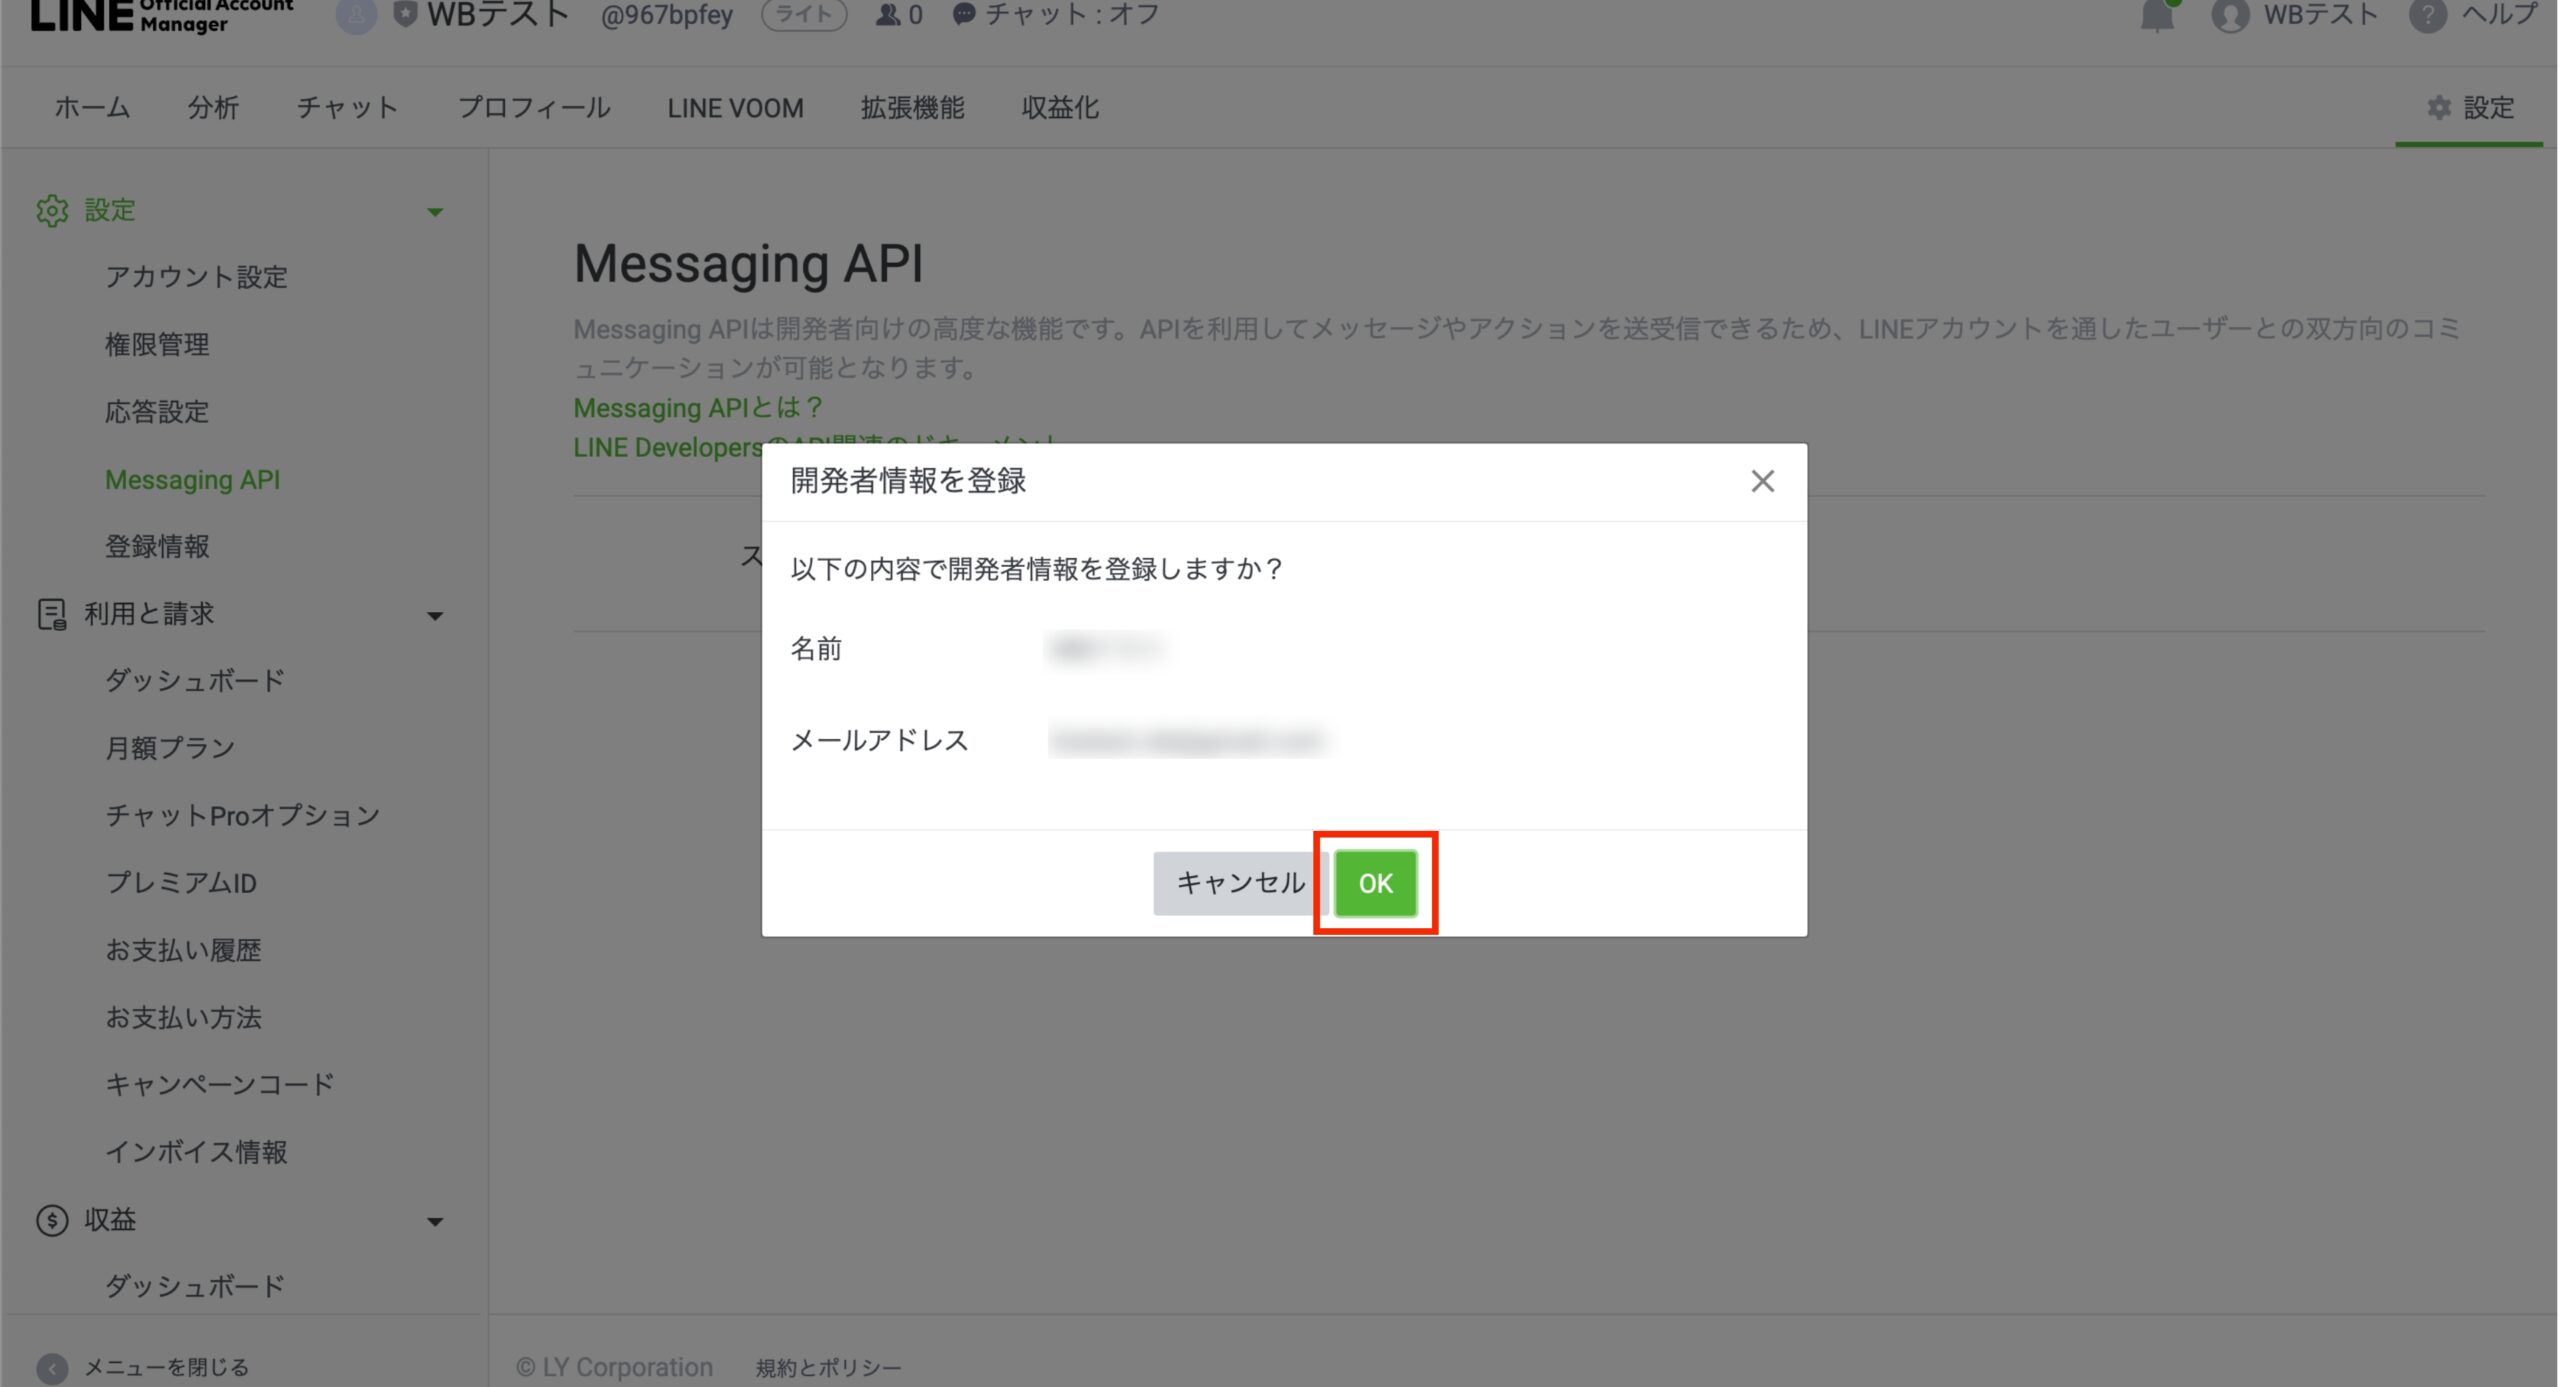Click the チャット：オフ chat status indicator
This screenshot has width=2560, height=1387.
[x=1057, y=15]
